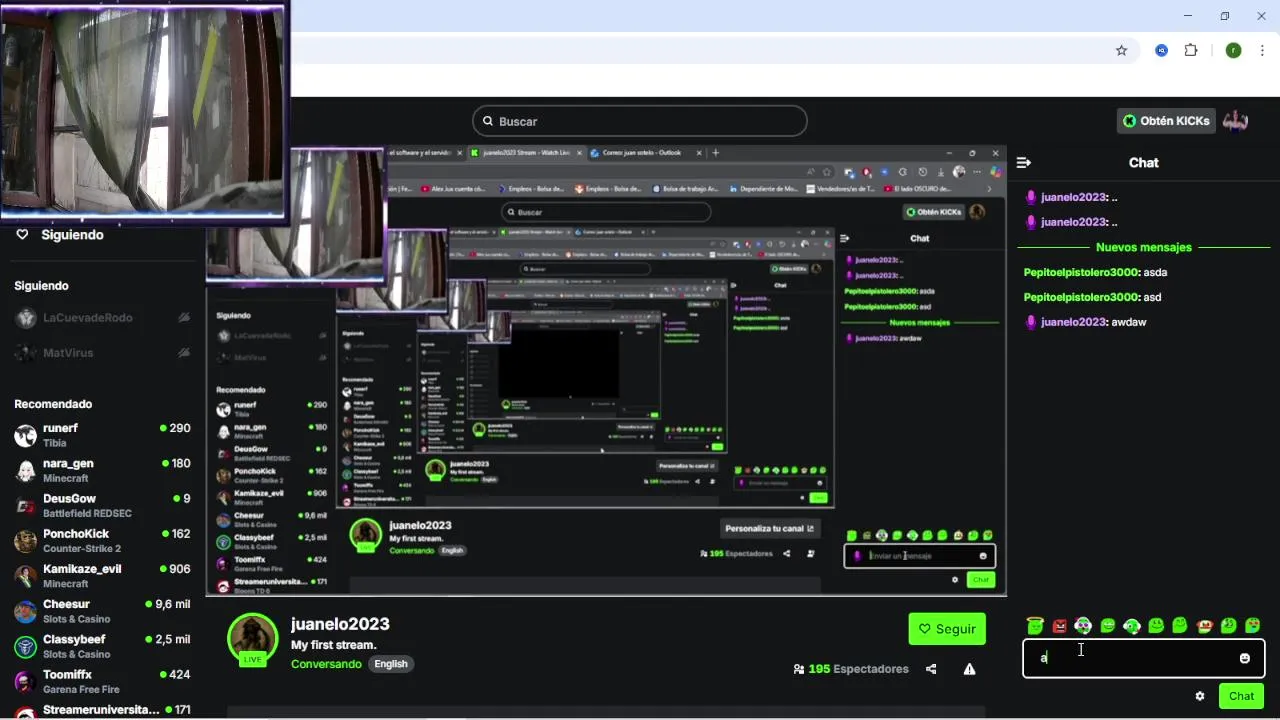Open nara_gen recommended channel

point(102,470)
